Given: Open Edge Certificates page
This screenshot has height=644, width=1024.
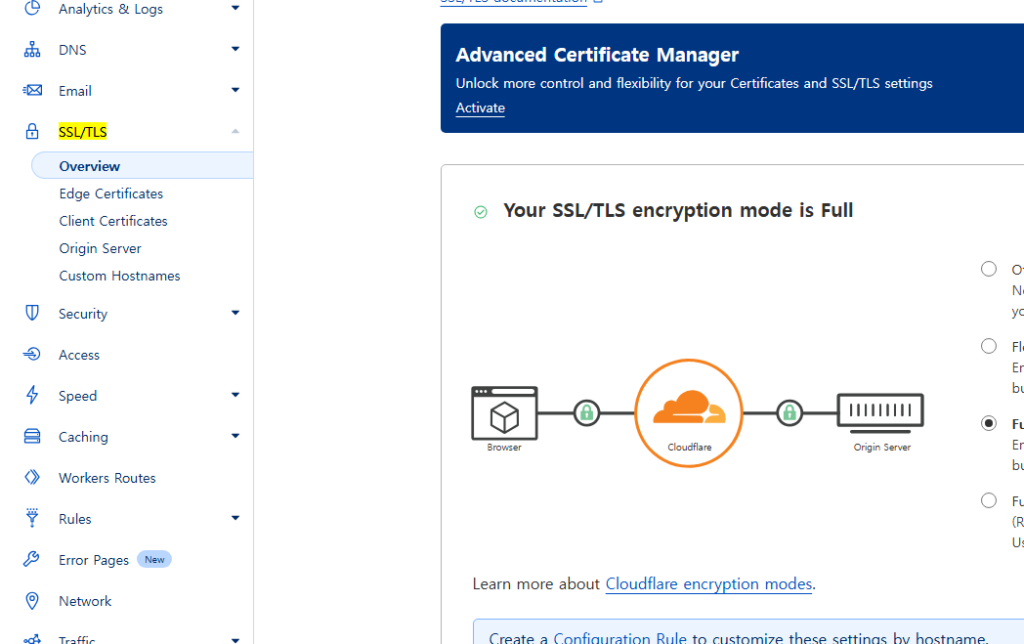Looking at the screenshot, I should [111, 193].
